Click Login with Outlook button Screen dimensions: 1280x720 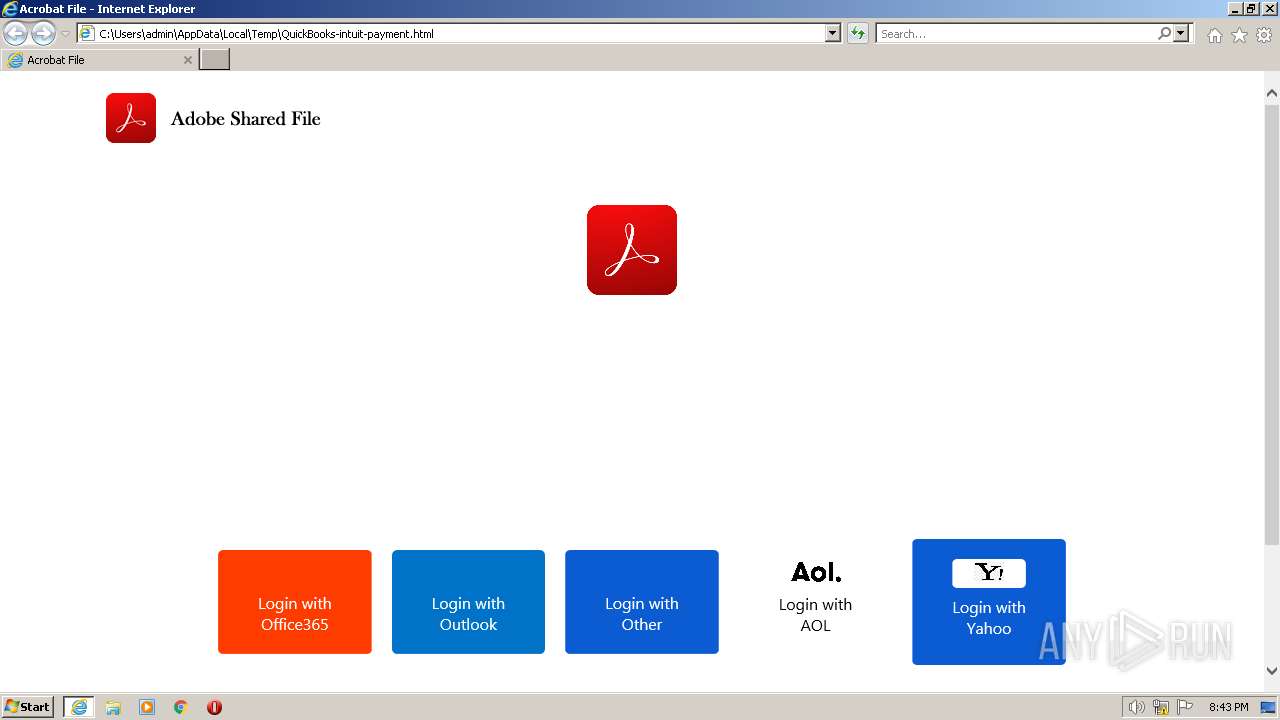click(468, 602)
